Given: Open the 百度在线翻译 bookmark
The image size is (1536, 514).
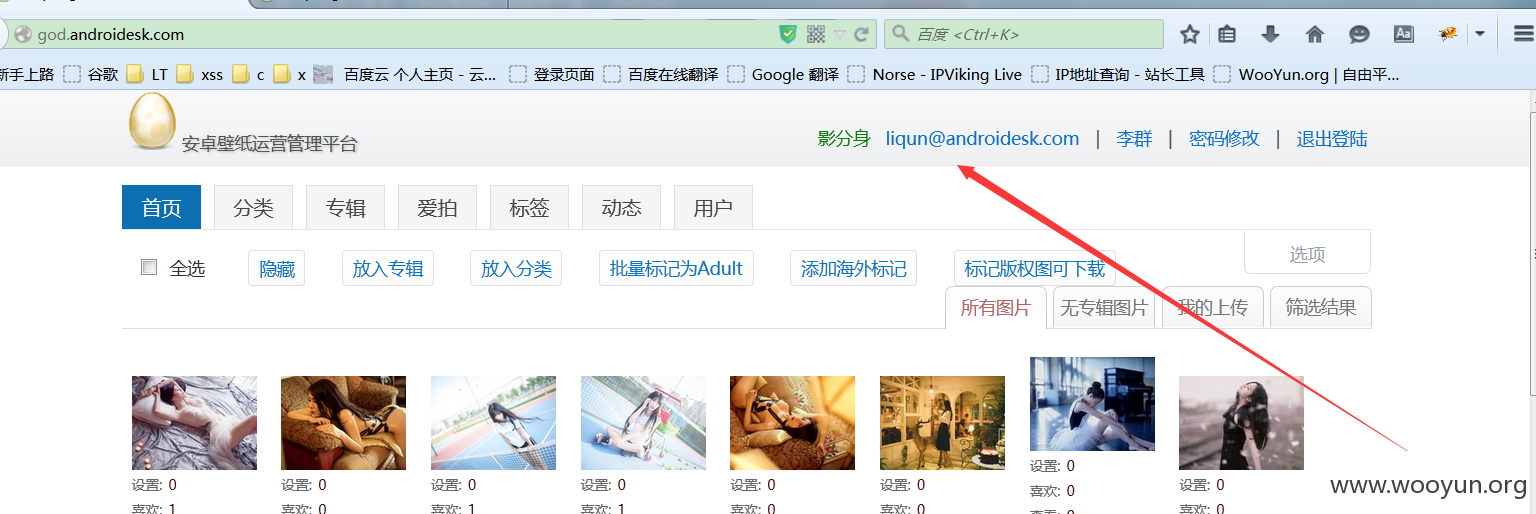Looking at the screenshot, I should click(x=660, y=74).
